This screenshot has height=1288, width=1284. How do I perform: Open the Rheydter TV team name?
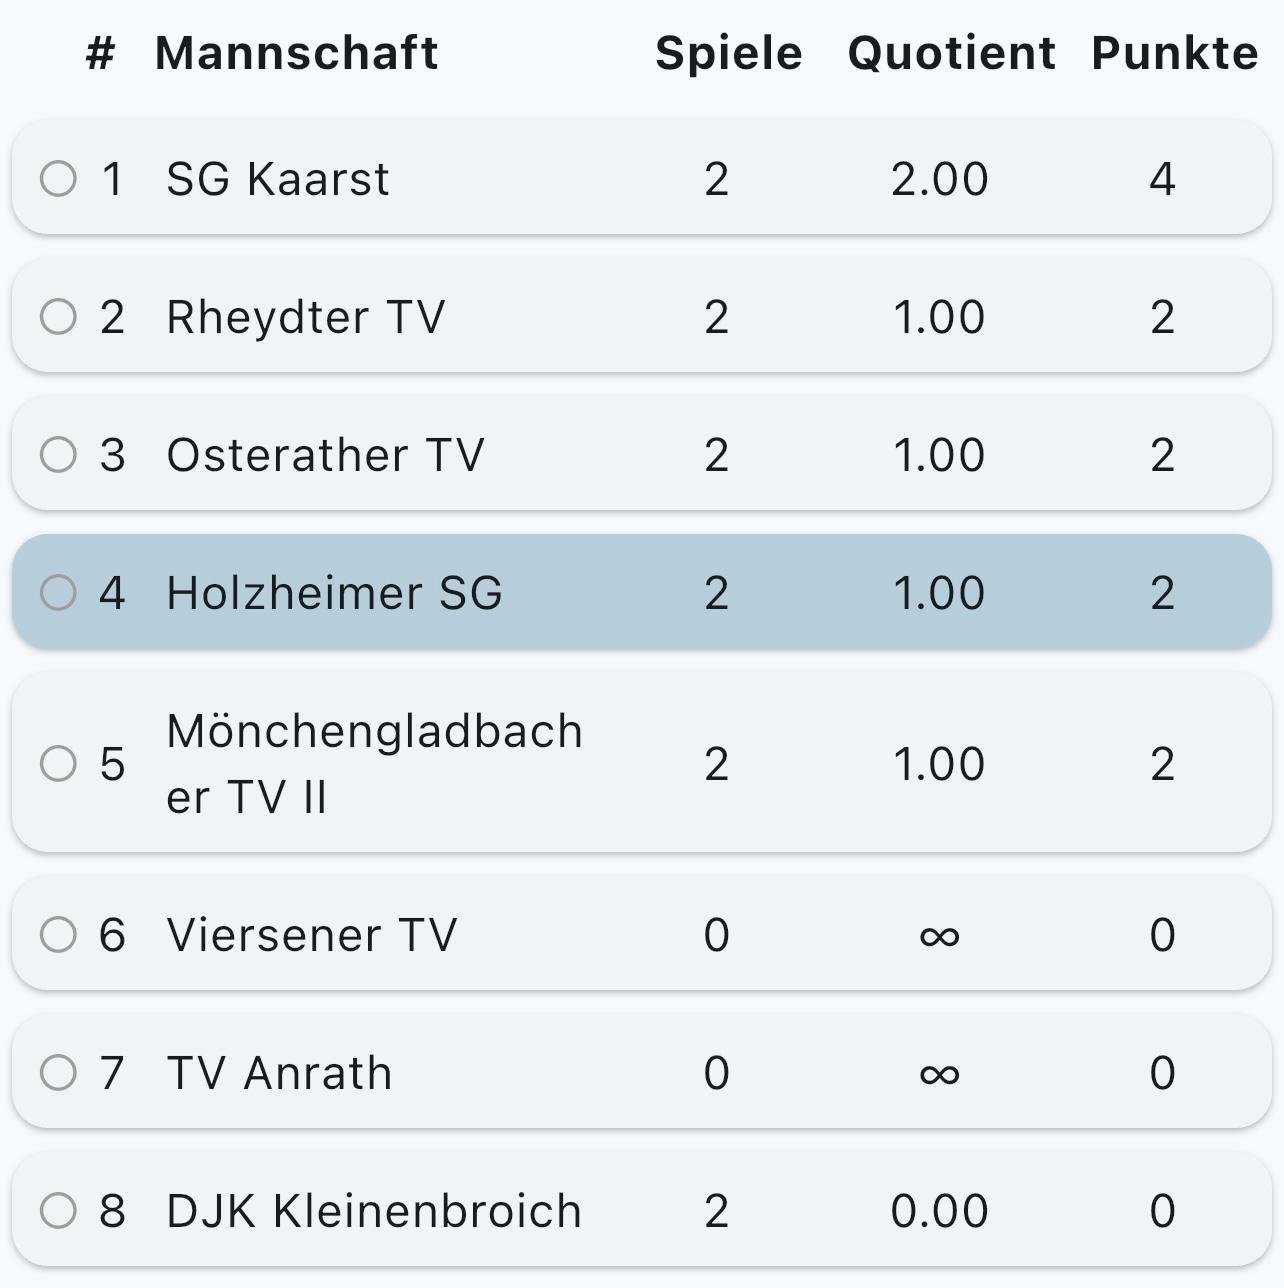tap(305, 318)
